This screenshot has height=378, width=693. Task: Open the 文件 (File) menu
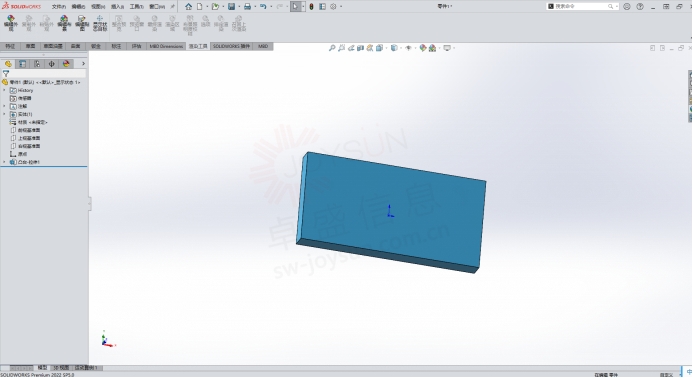[58, 7]
